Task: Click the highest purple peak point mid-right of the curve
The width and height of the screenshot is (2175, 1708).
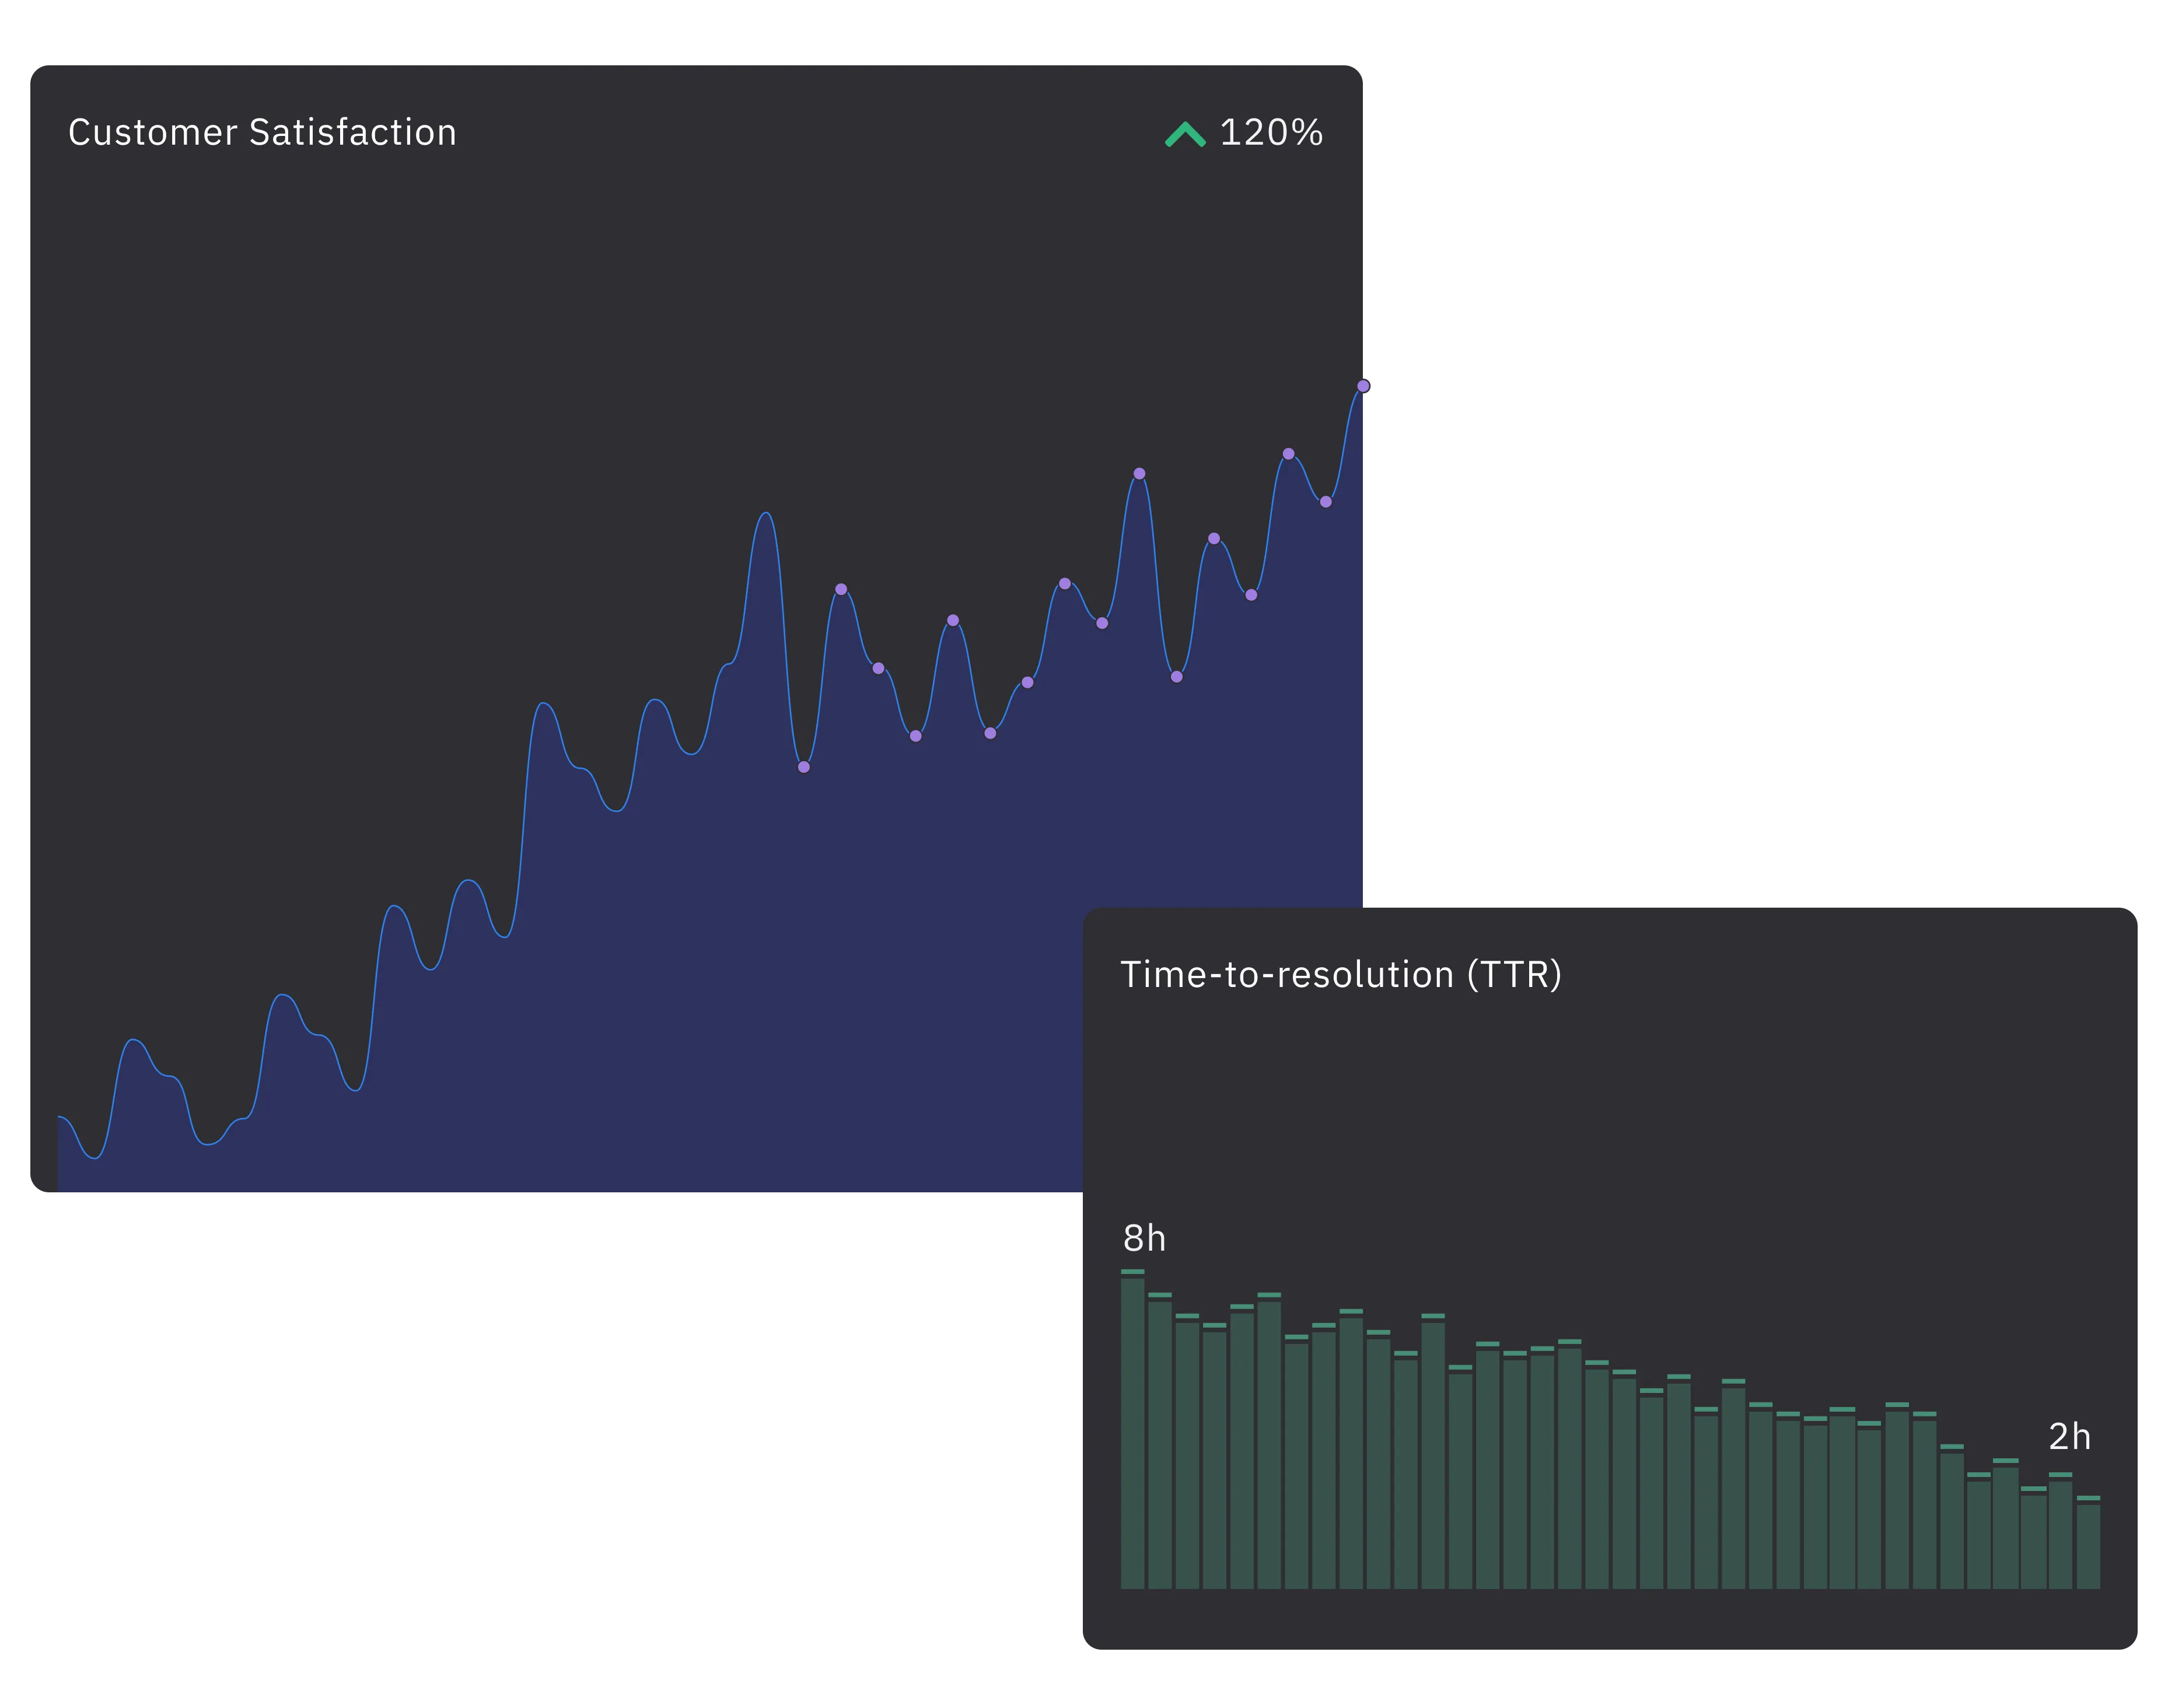Action: coord(1139,474)
